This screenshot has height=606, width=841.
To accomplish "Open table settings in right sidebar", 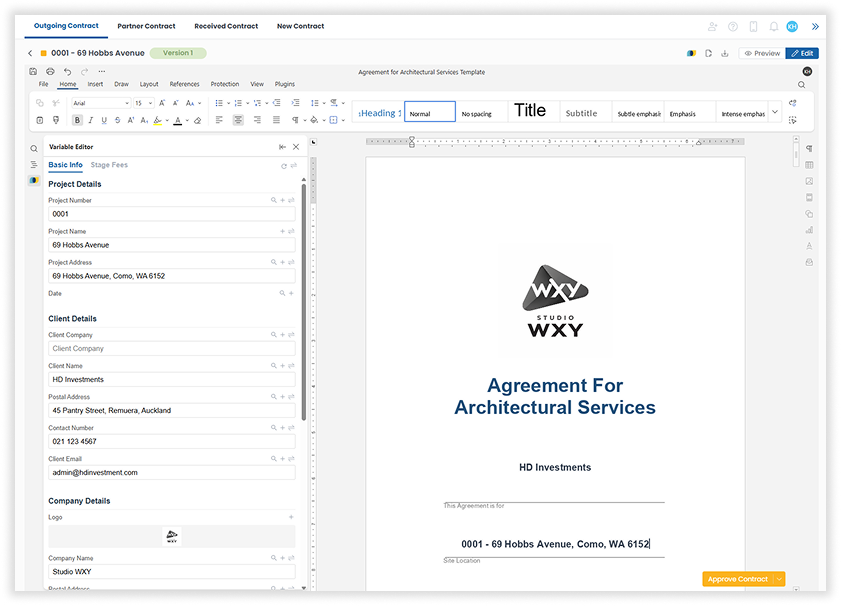I will click(809, 165).
